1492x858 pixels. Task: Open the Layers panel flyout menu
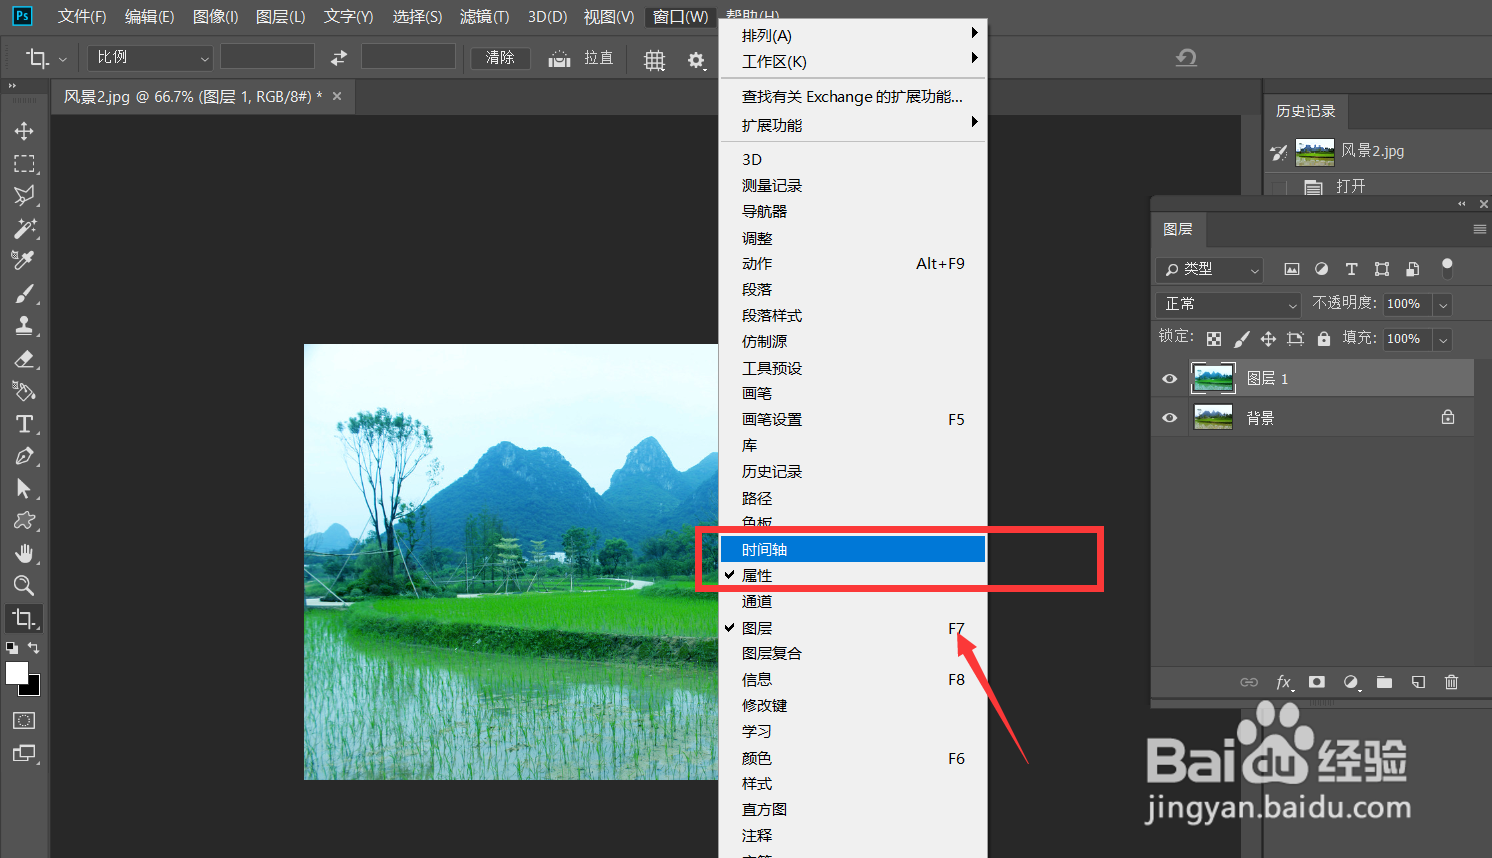coord(1479,229)
